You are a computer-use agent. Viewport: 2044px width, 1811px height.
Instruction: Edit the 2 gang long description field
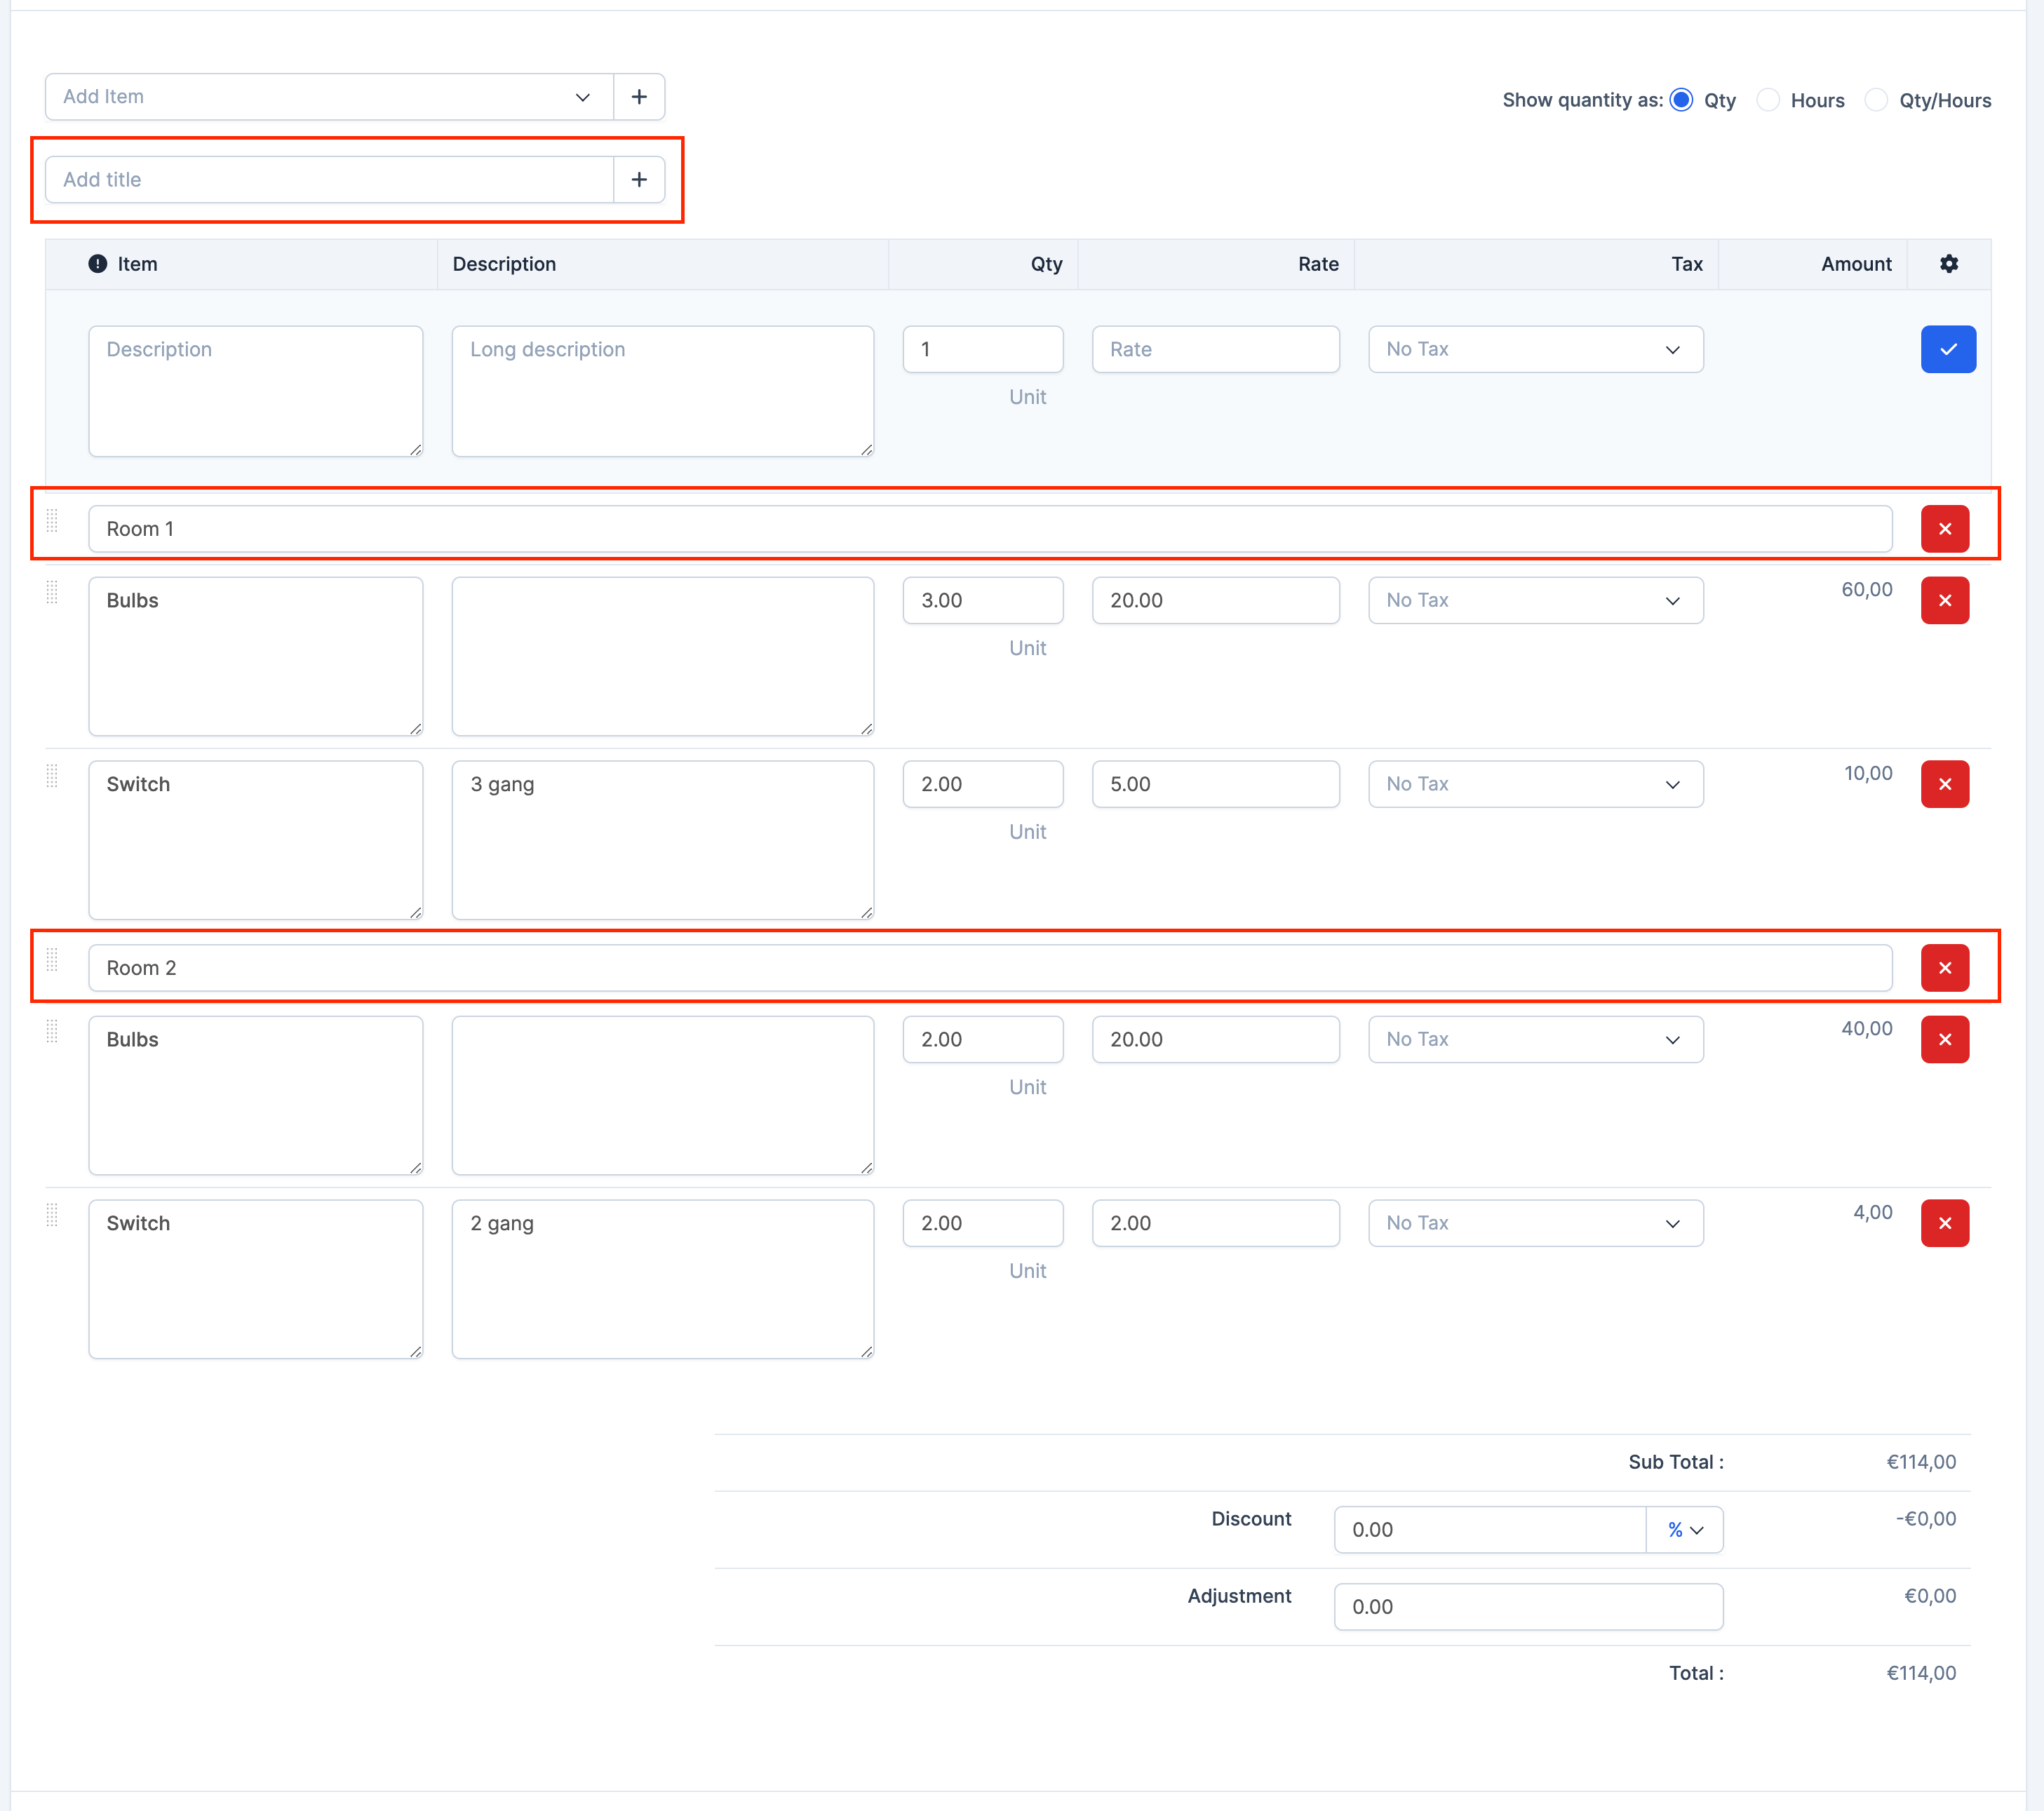pyautogui.click(x=663, y=1279)
